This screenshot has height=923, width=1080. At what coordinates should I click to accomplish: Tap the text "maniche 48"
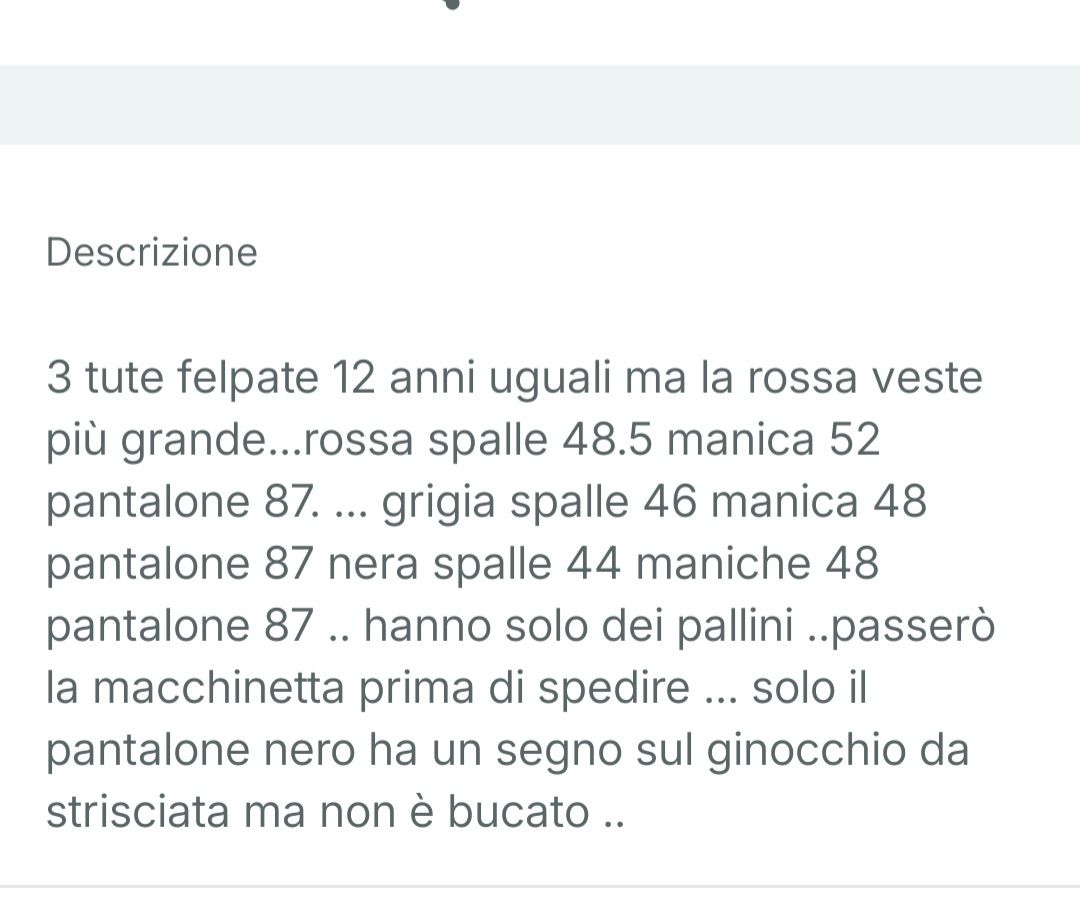click(x=757, y=564)
